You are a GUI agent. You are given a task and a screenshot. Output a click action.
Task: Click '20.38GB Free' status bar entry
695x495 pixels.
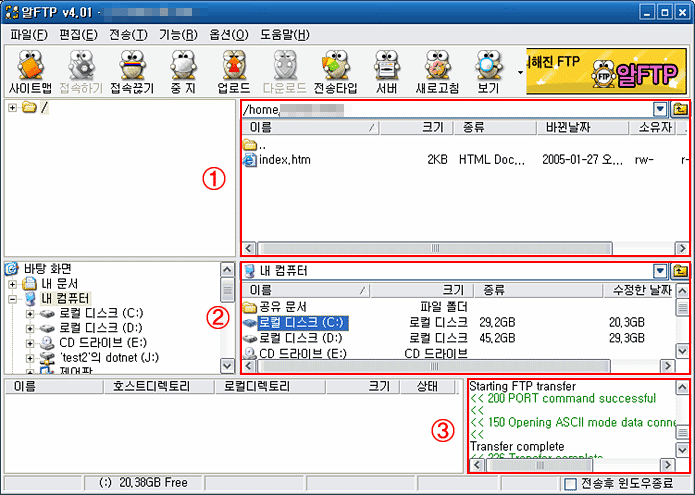143,483
